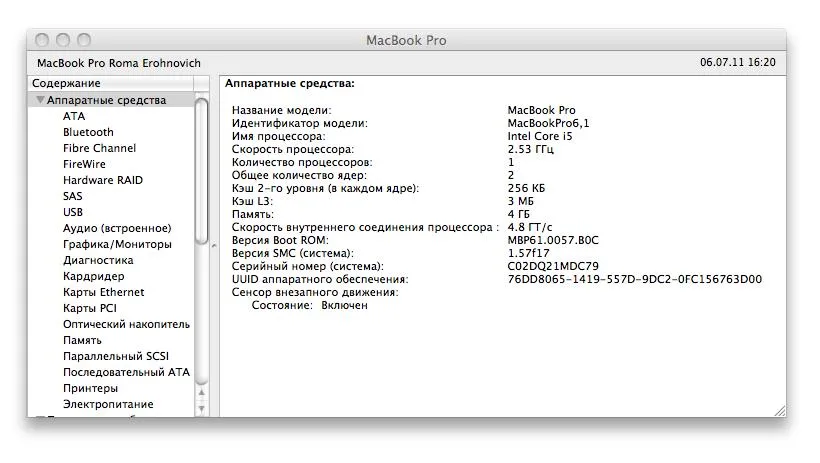Image resolution: width=820 pixels, height=463 pixels.
Task: Click the window resize handle corner
Action: 778,410
